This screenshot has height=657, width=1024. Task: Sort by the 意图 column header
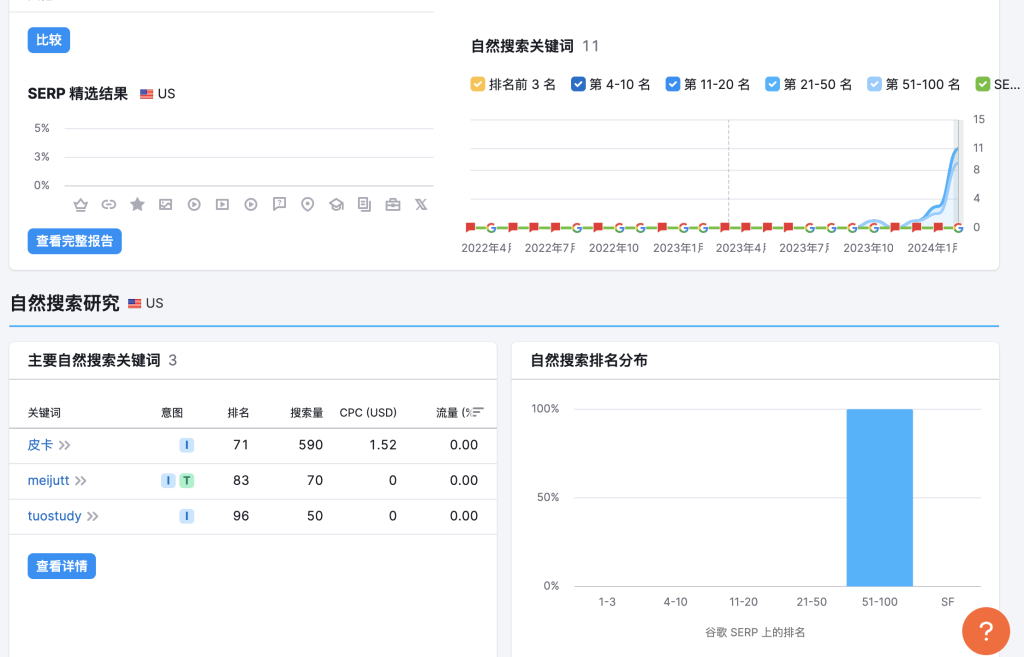[172, 413]
